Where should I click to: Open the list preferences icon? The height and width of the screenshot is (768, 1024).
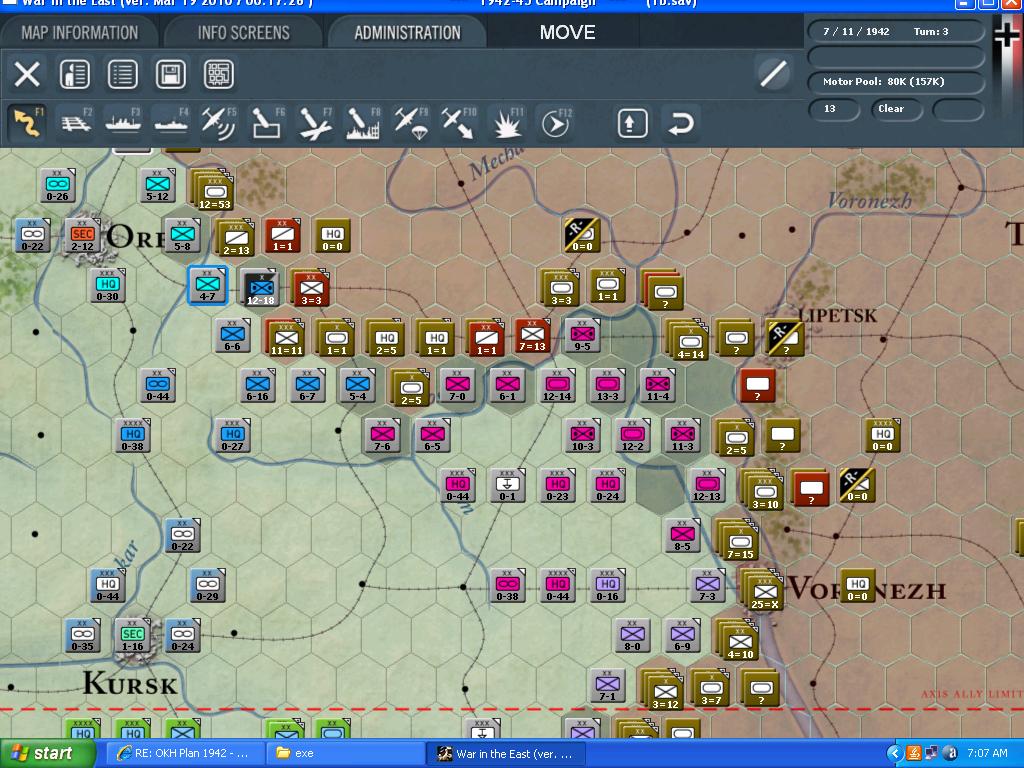pos(123,74)
